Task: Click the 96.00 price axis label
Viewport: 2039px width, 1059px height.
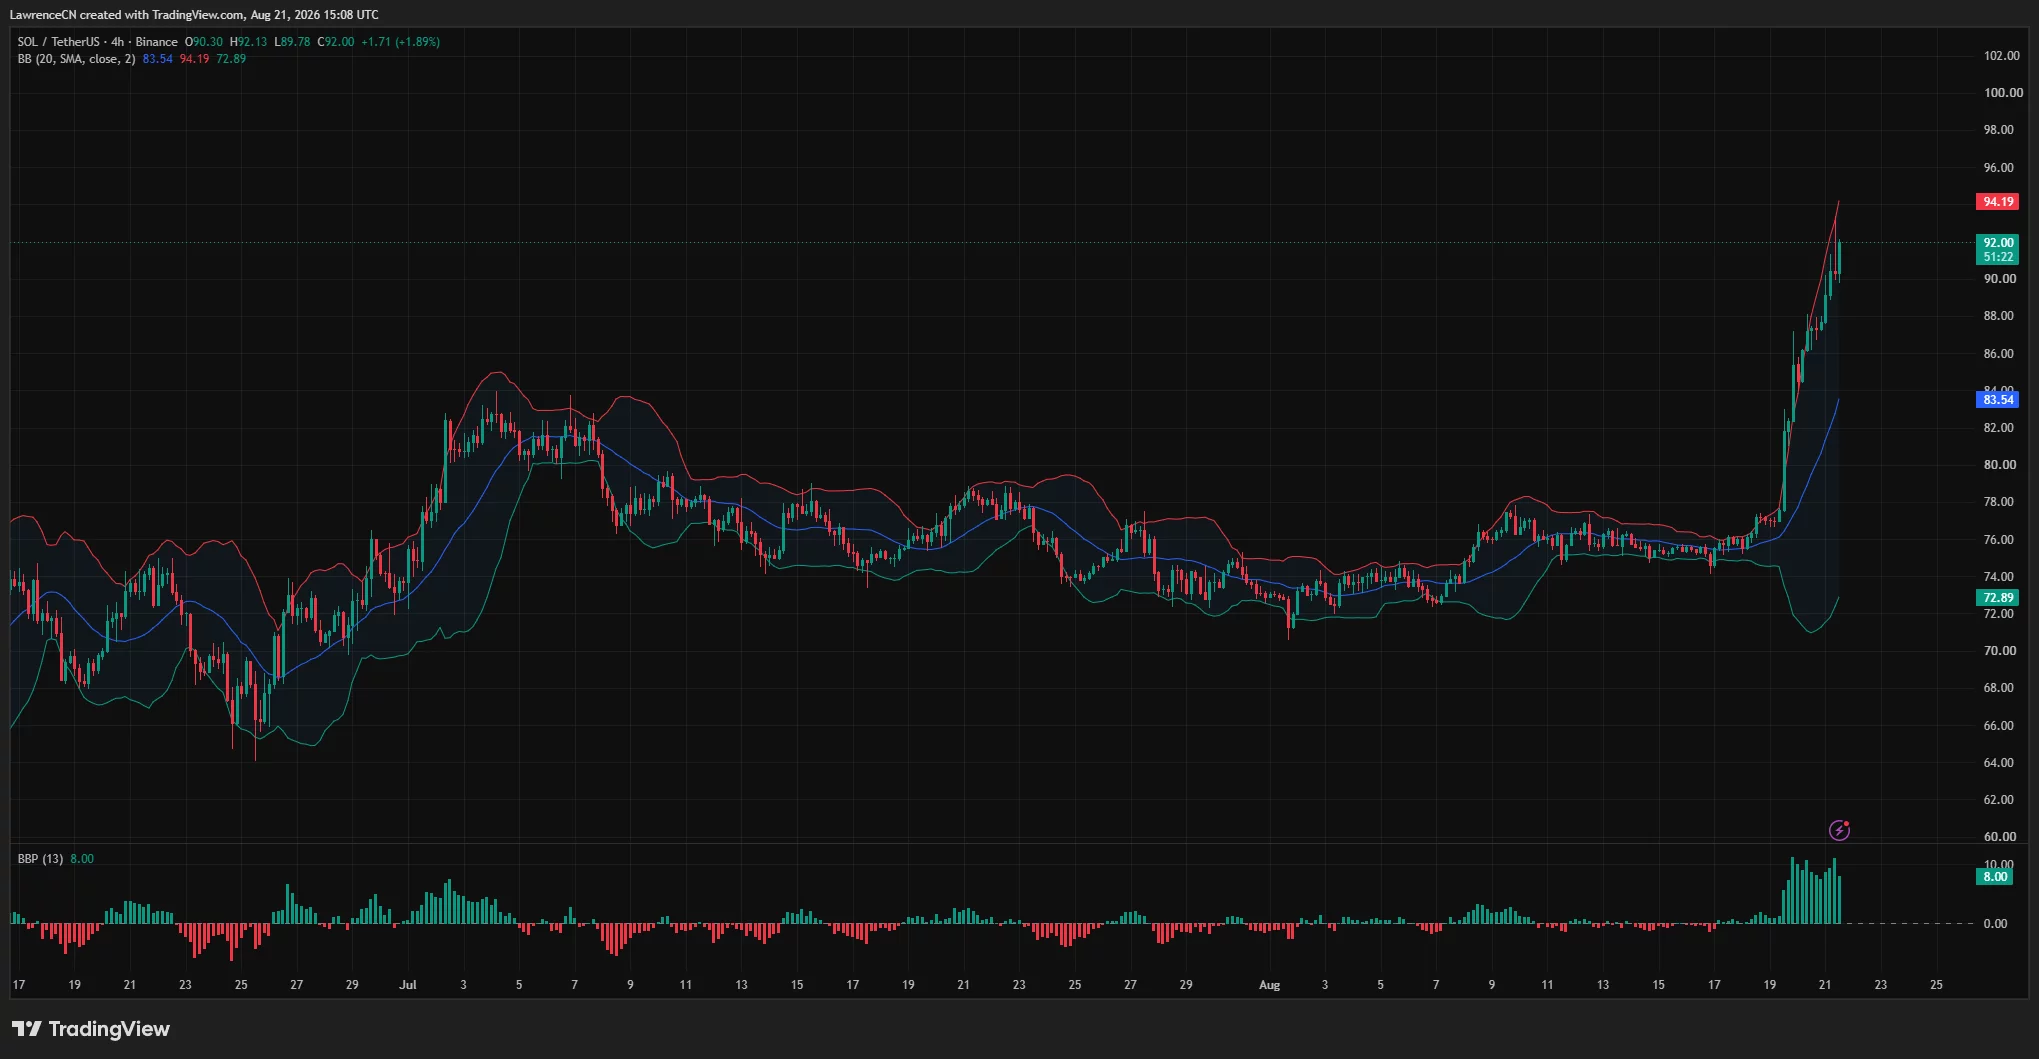Action: tap(1998, 168)
